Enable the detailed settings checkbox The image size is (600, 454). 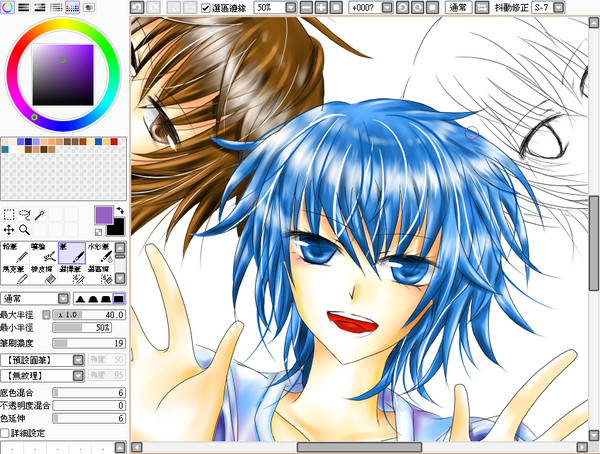(x=5, y=433)
